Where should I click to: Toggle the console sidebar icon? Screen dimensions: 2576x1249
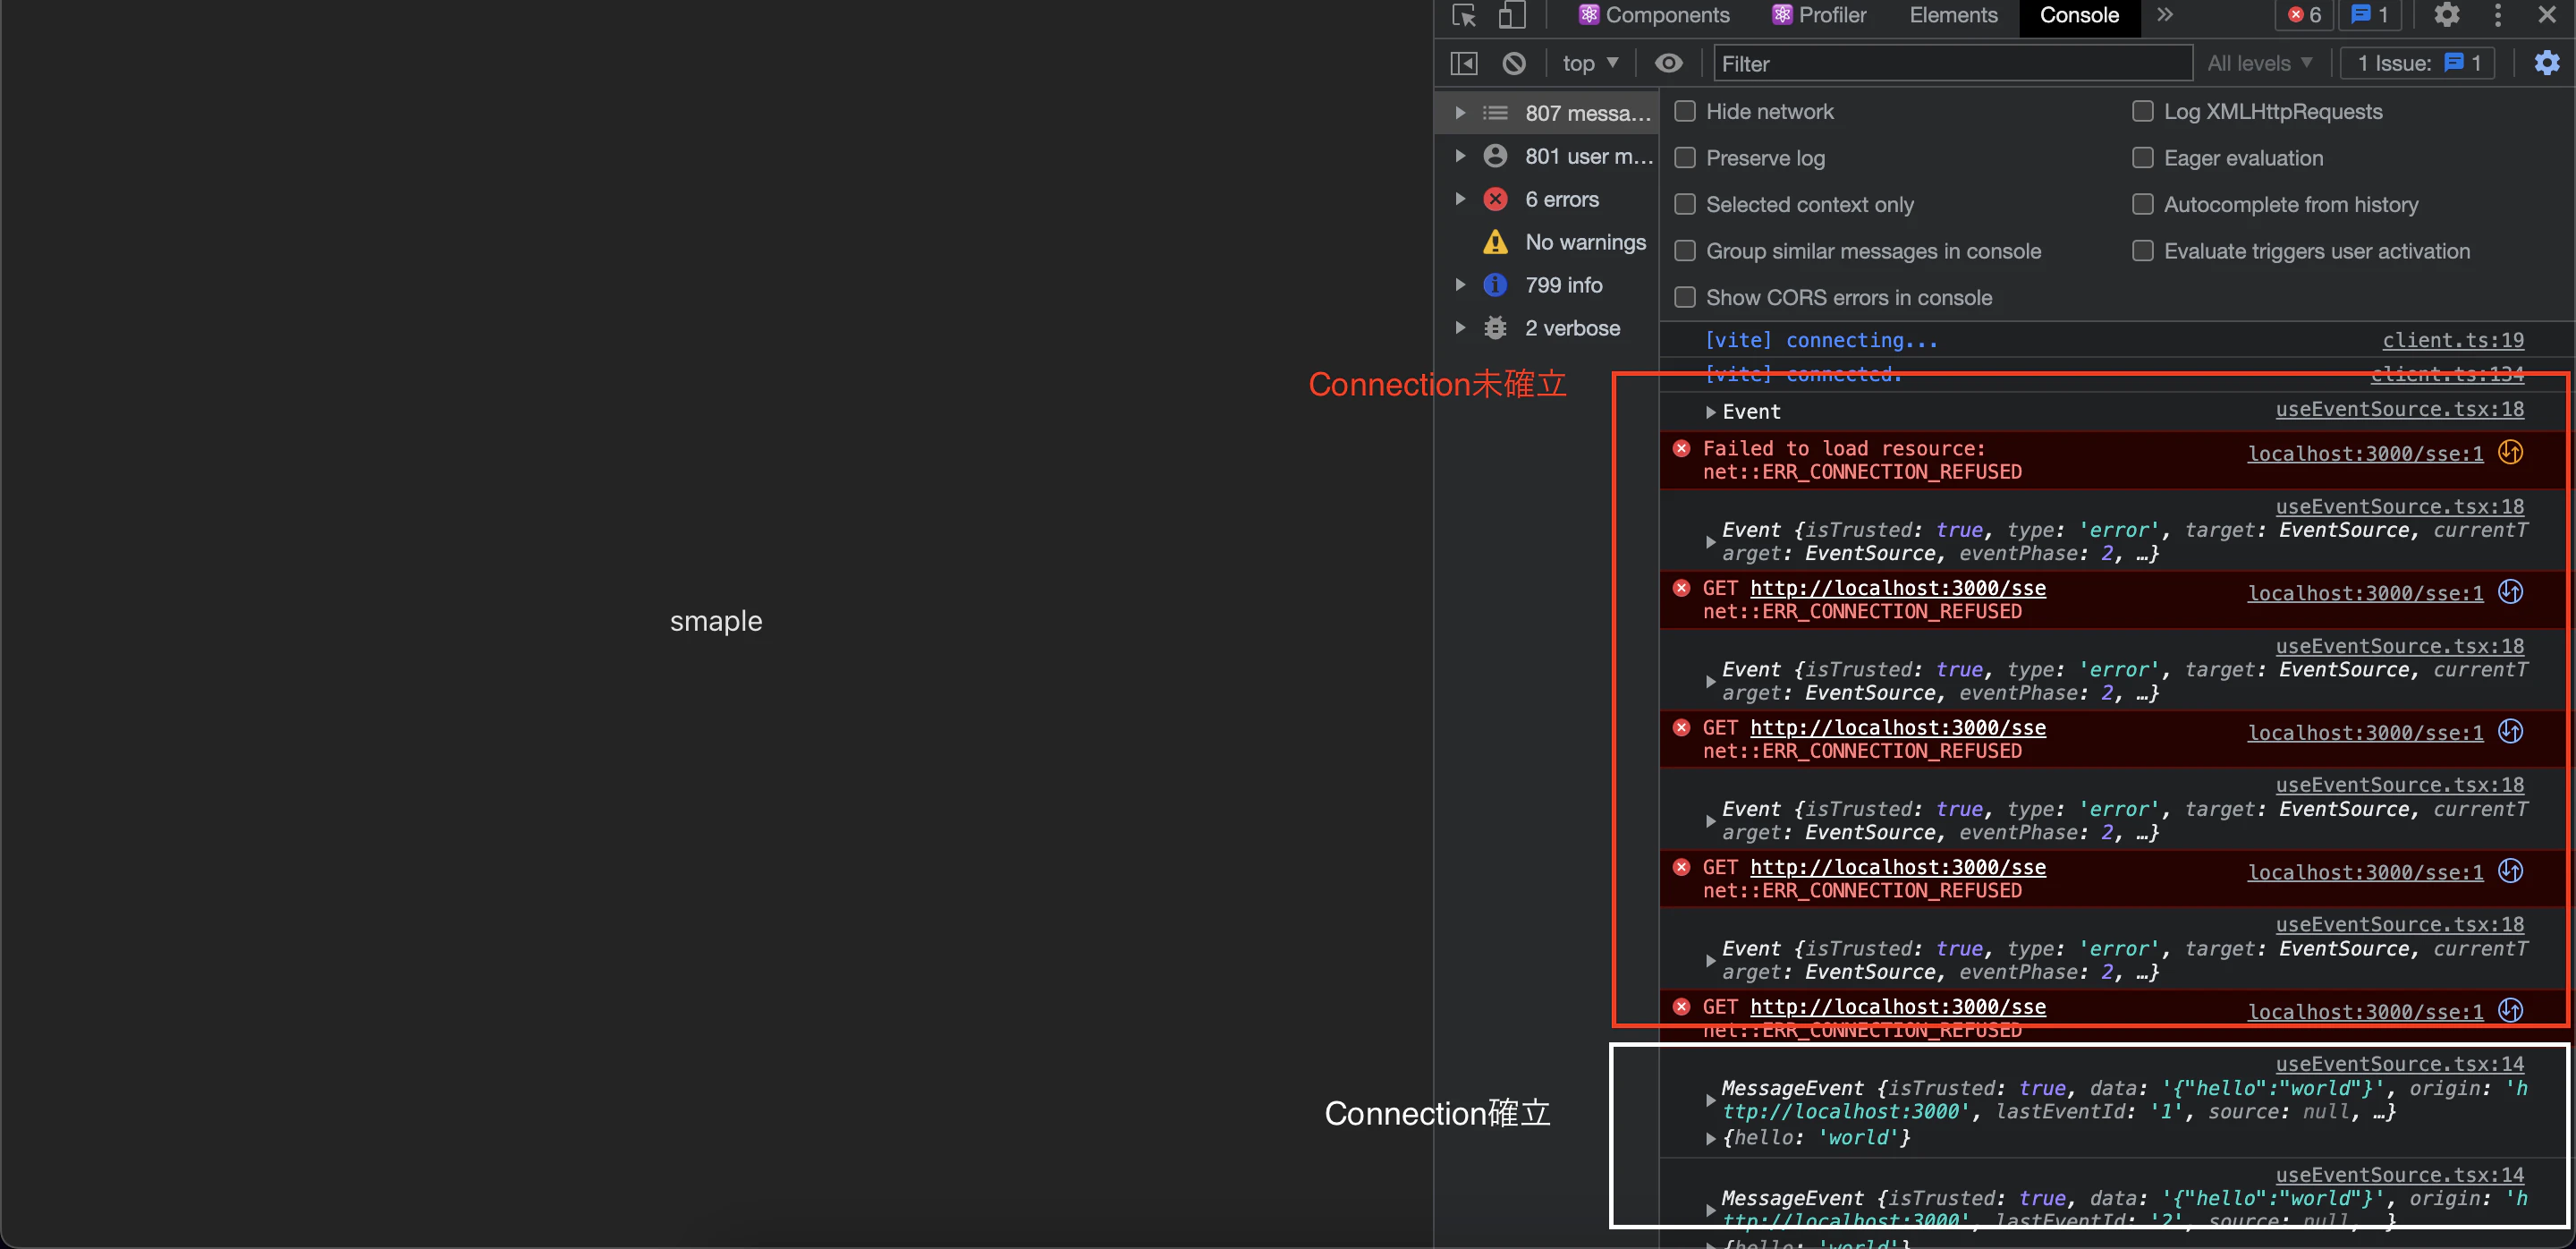(x=1464, y=64)
